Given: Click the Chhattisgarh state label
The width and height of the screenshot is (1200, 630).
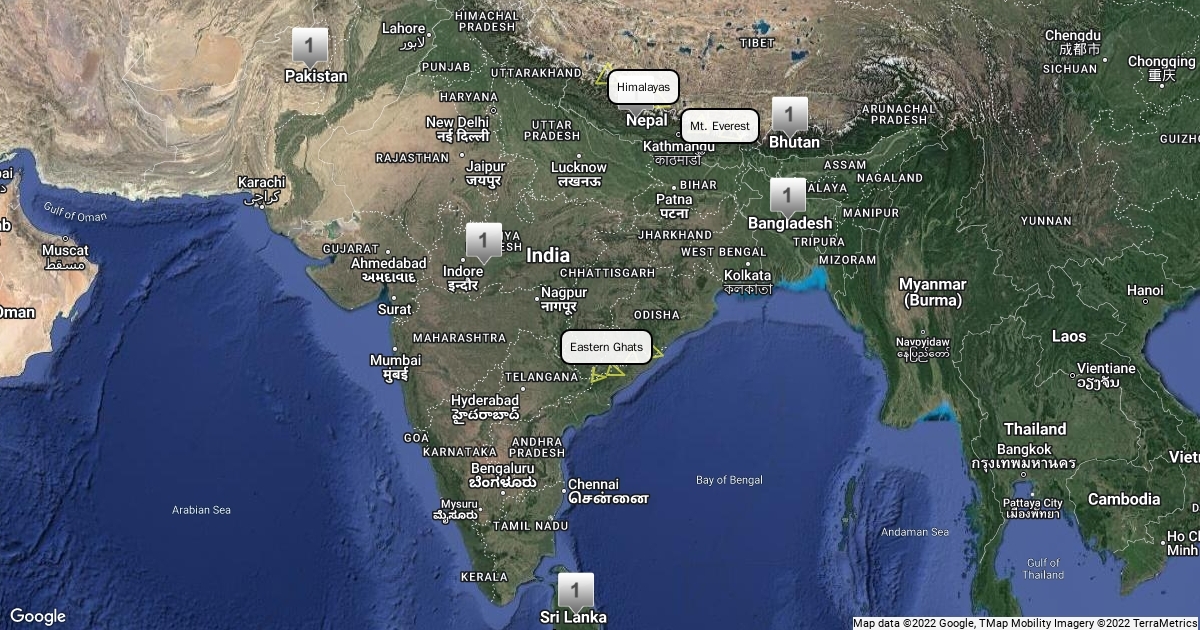Looking at the screenshot, I should (607, 272).
